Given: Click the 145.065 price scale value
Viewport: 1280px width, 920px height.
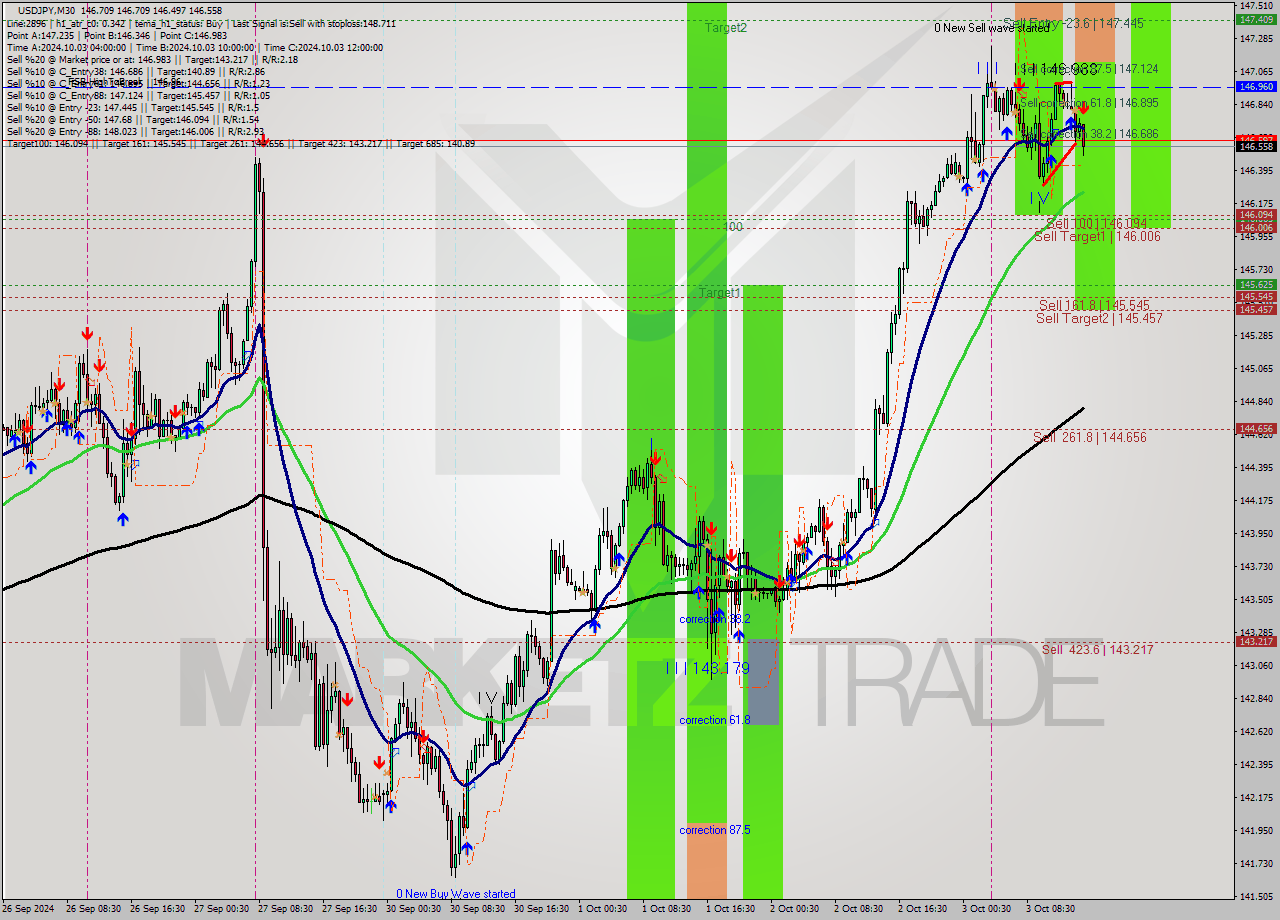Looking at the screenshot, I should tap(1256, 369).
